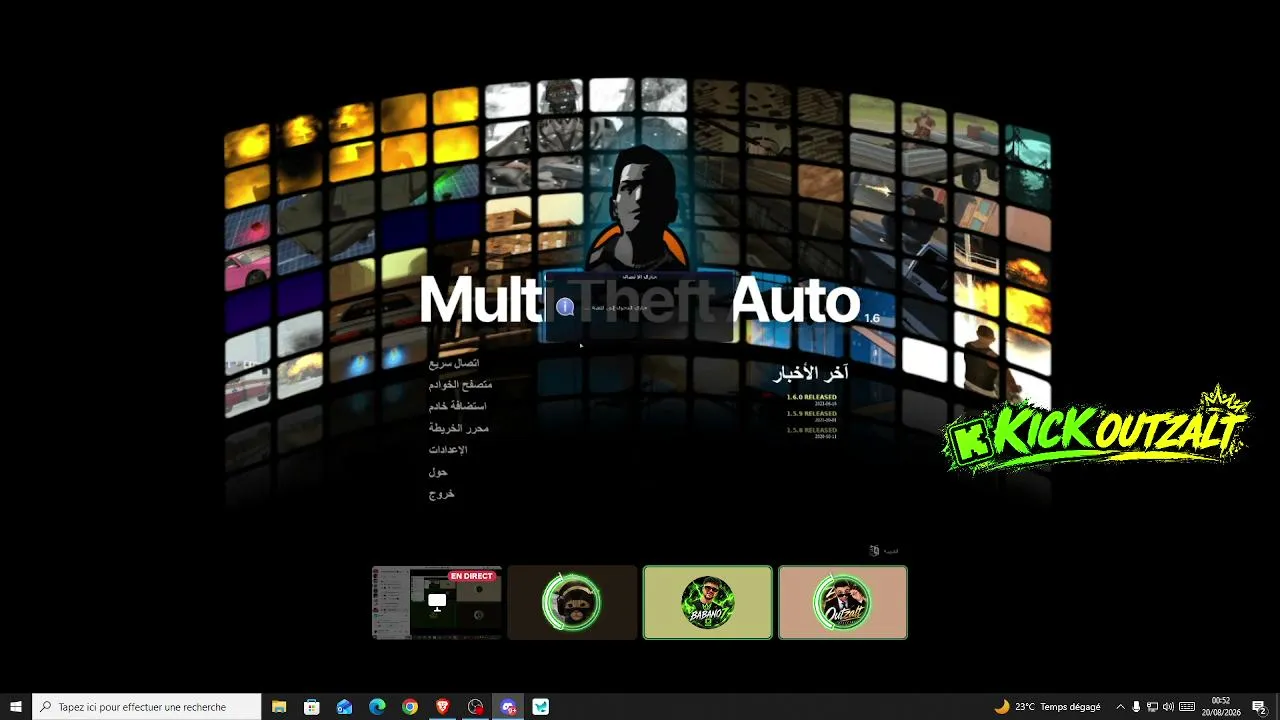Open the teal bird app in the taskbar
Image resolution: width=1280 pixels, height=720 pixels.
pyautogui.click(x=541, y=707)
